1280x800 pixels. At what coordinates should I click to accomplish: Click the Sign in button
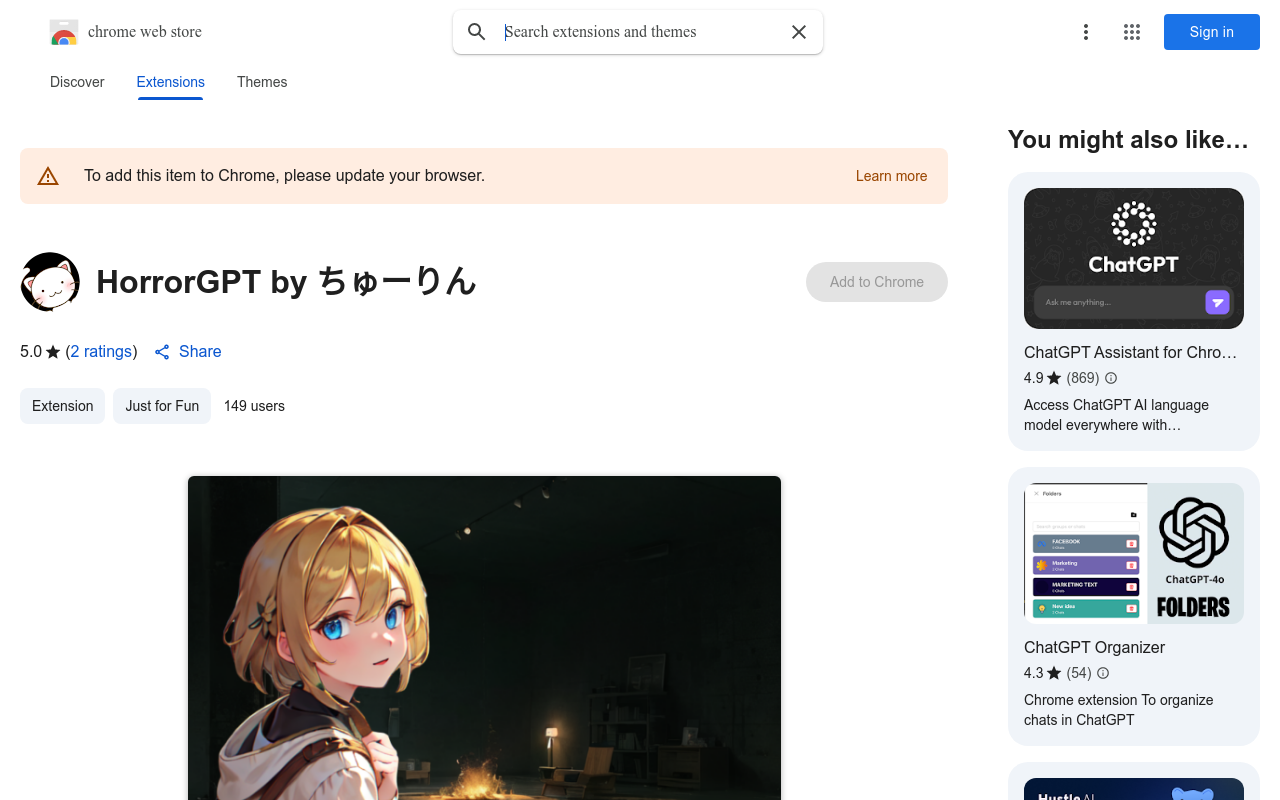coord(1211,32)
